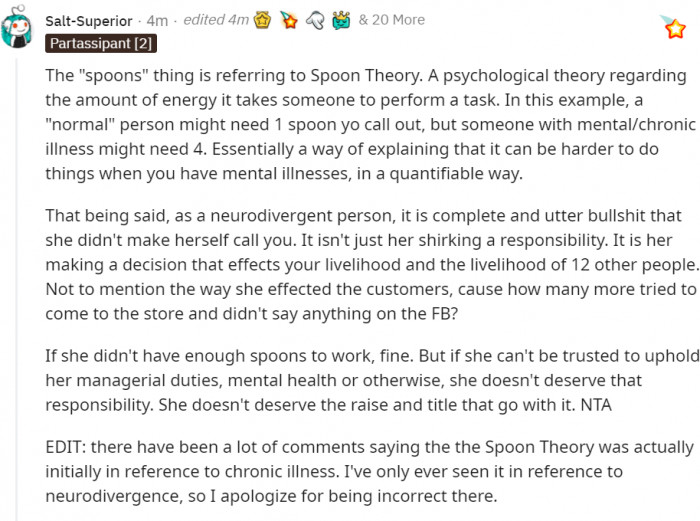Click the teal crowned face award icon
The height and width of the screenshot is (521, 700).
click(339, 20)
